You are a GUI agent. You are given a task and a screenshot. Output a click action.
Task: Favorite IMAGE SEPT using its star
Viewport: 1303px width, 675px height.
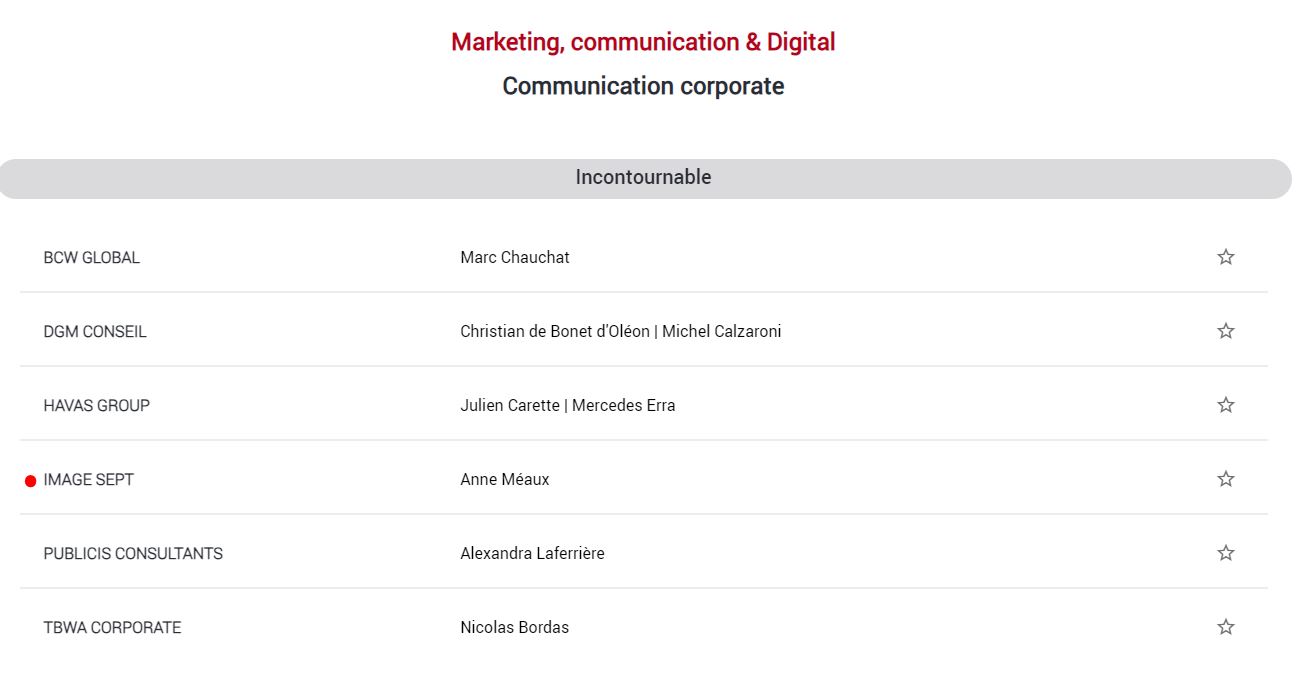tap(1225, 479)
